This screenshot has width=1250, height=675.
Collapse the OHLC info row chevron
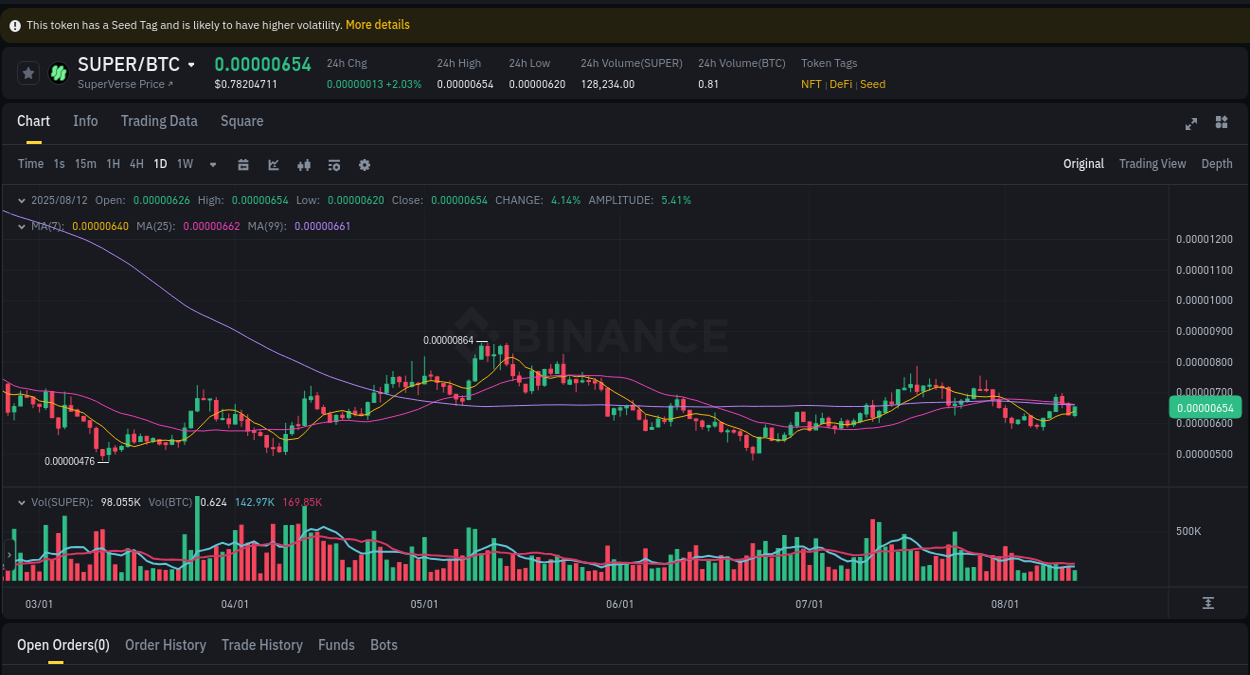click(x=21, y=200)
